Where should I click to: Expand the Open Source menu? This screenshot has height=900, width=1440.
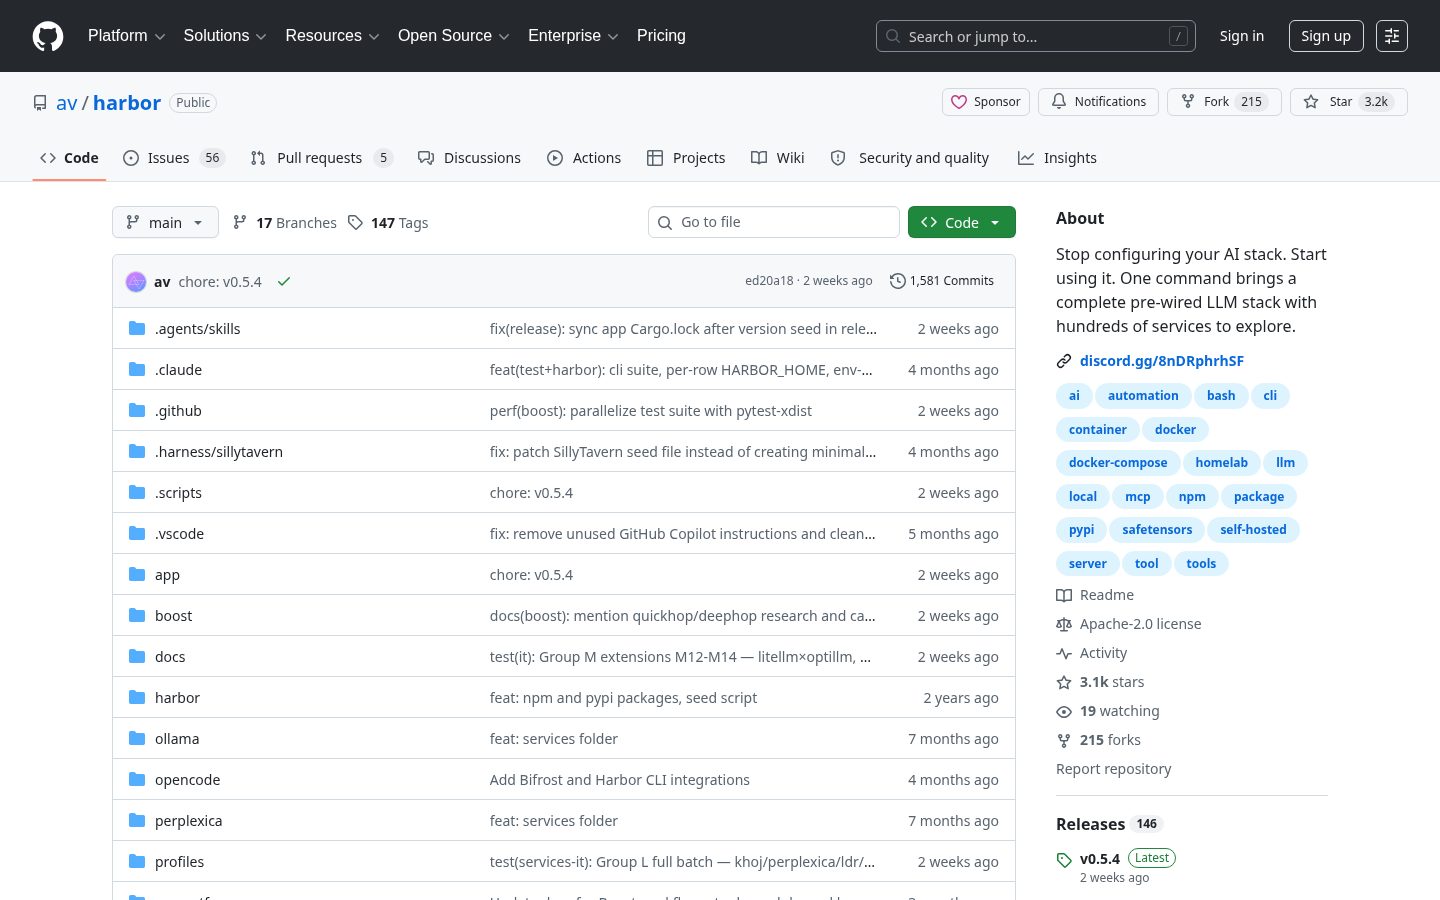(454, 36)
